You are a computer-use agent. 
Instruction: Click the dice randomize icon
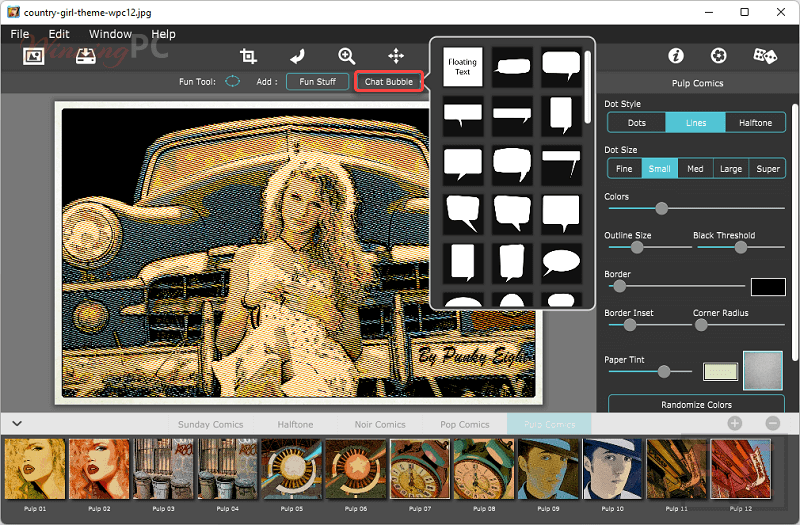point(765,56)
